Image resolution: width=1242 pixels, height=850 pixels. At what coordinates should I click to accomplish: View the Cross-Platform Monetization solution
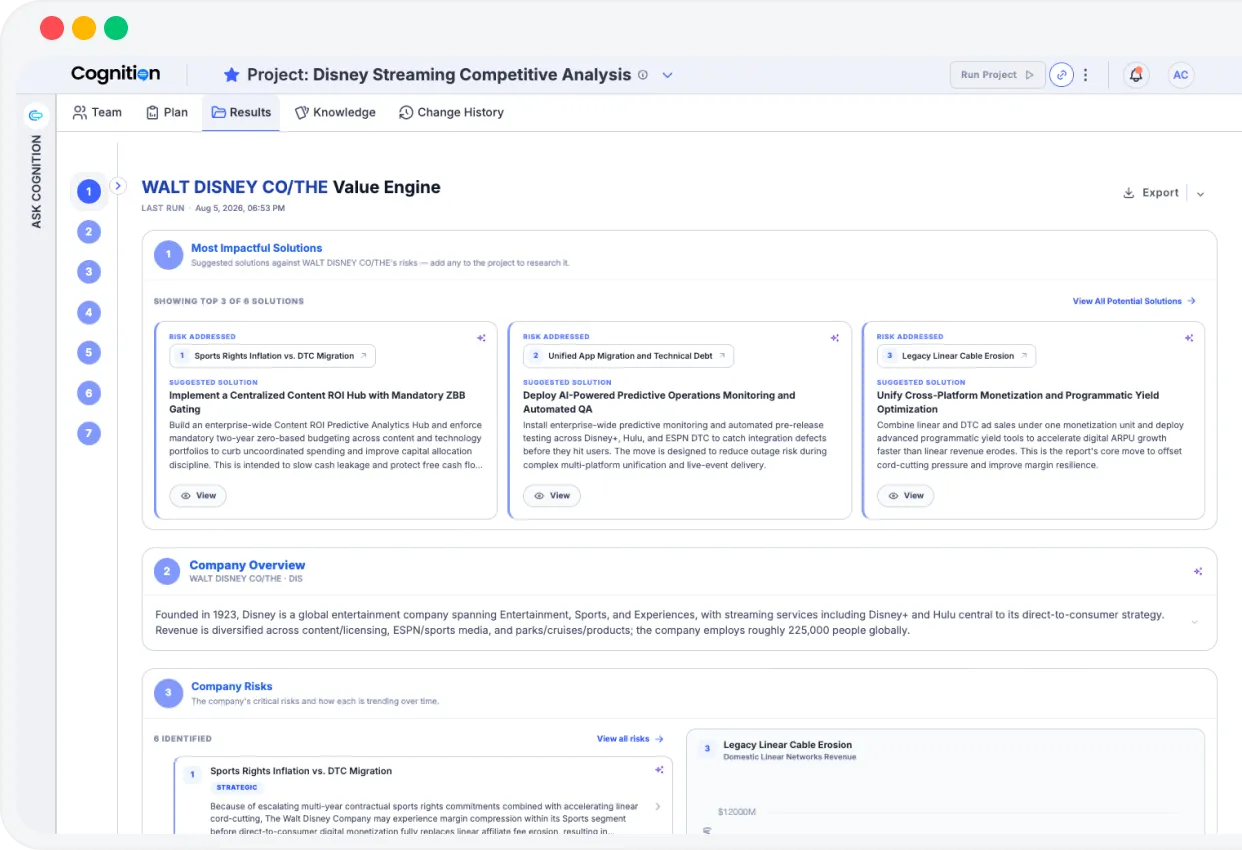click(x=906, y=496)
